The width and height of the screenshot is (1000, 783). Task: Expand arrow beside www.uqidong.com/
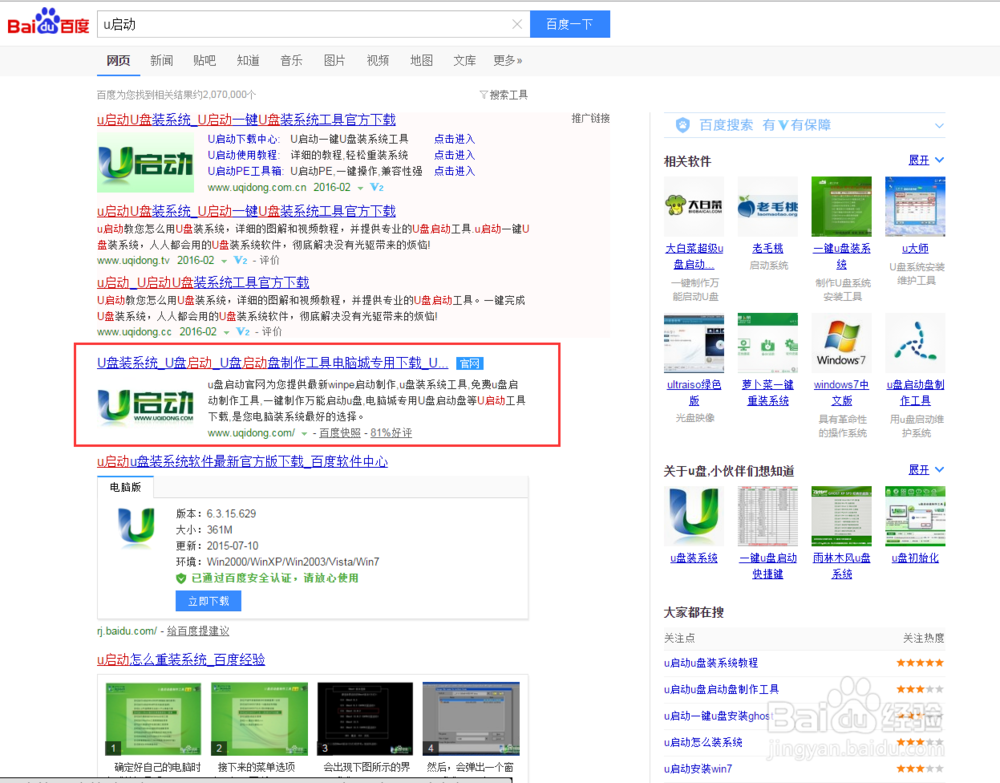tap(304, 434)
